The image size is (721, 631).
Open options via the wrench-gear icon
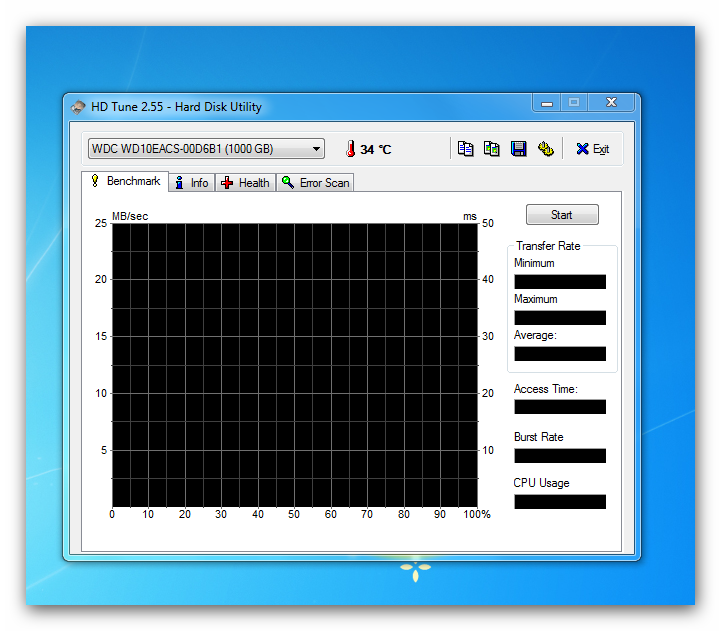(546, 149)
